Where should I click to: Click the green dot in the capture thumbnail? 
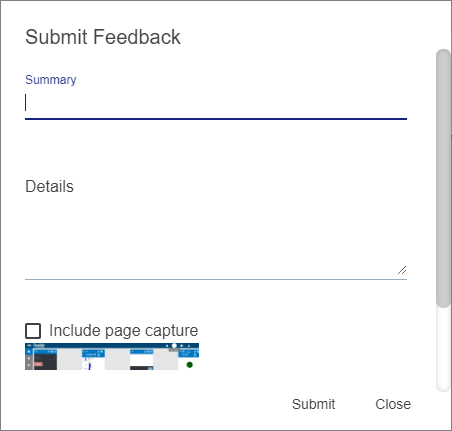(x=190, y=365)
